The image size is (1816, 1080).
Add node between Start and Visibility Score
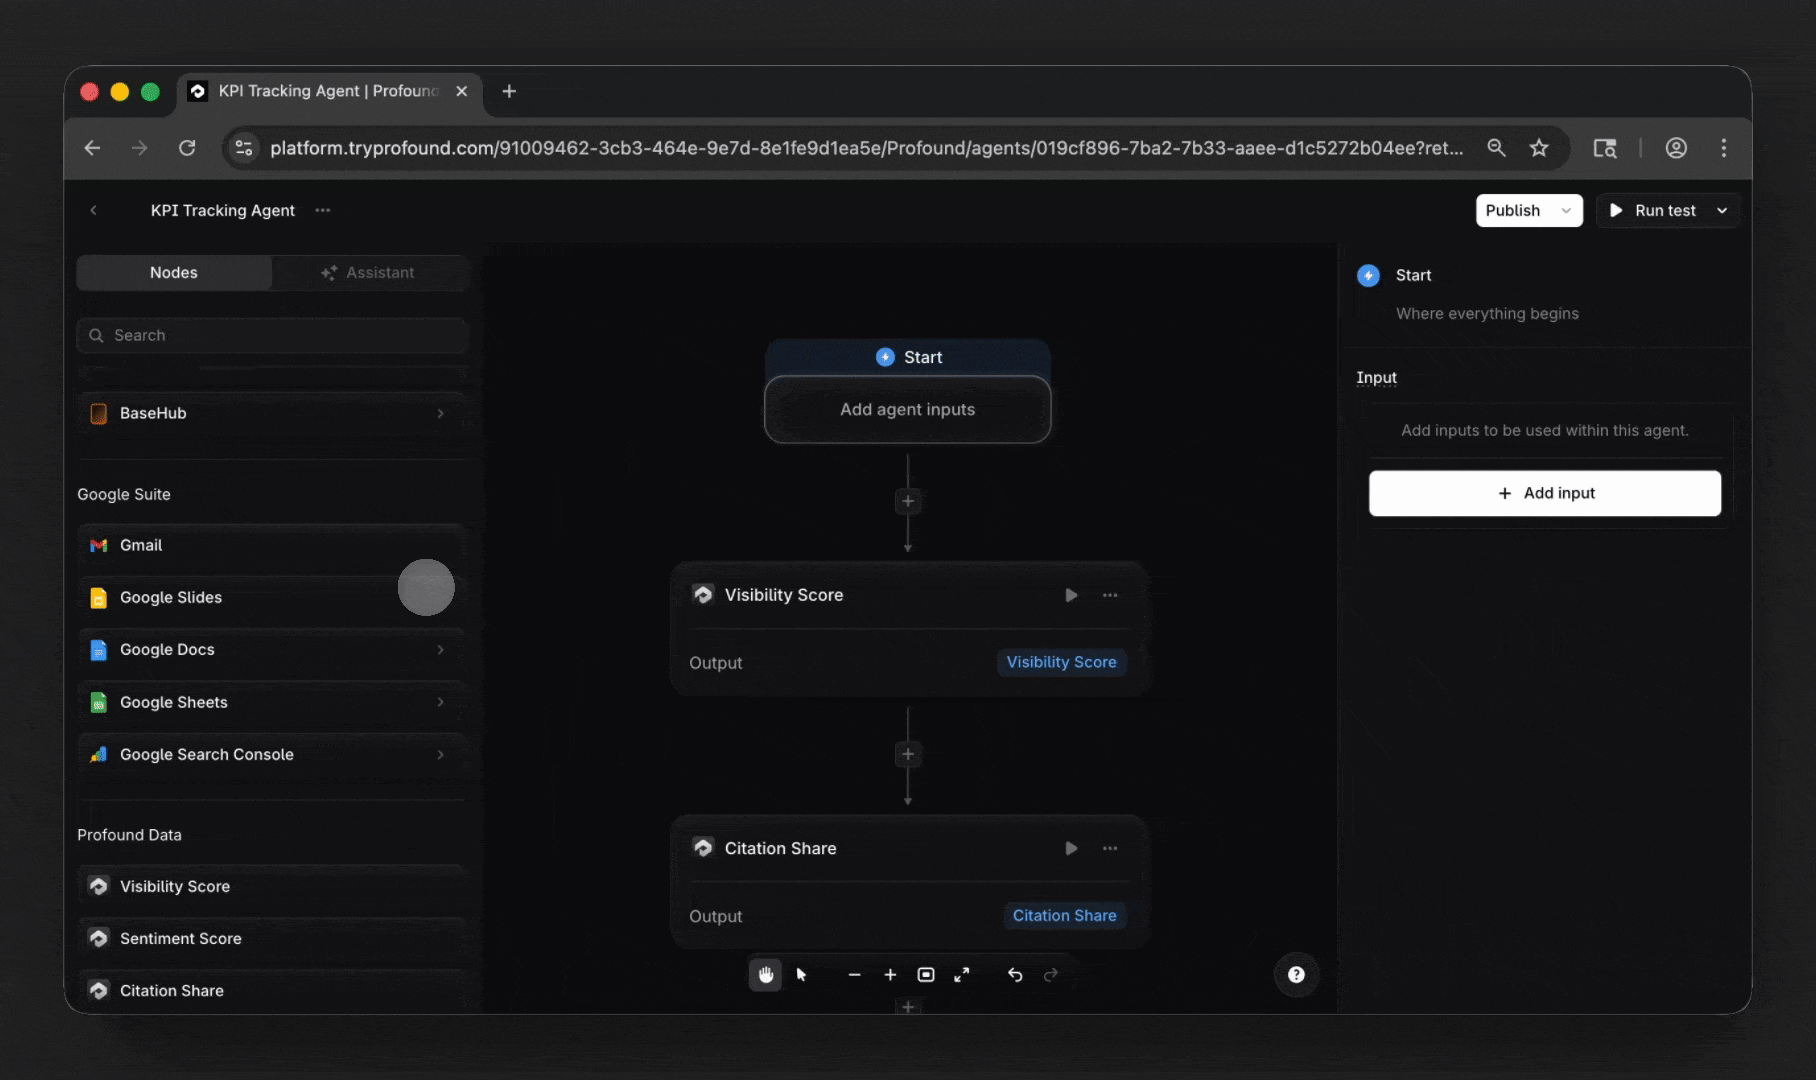pos(908,501)
